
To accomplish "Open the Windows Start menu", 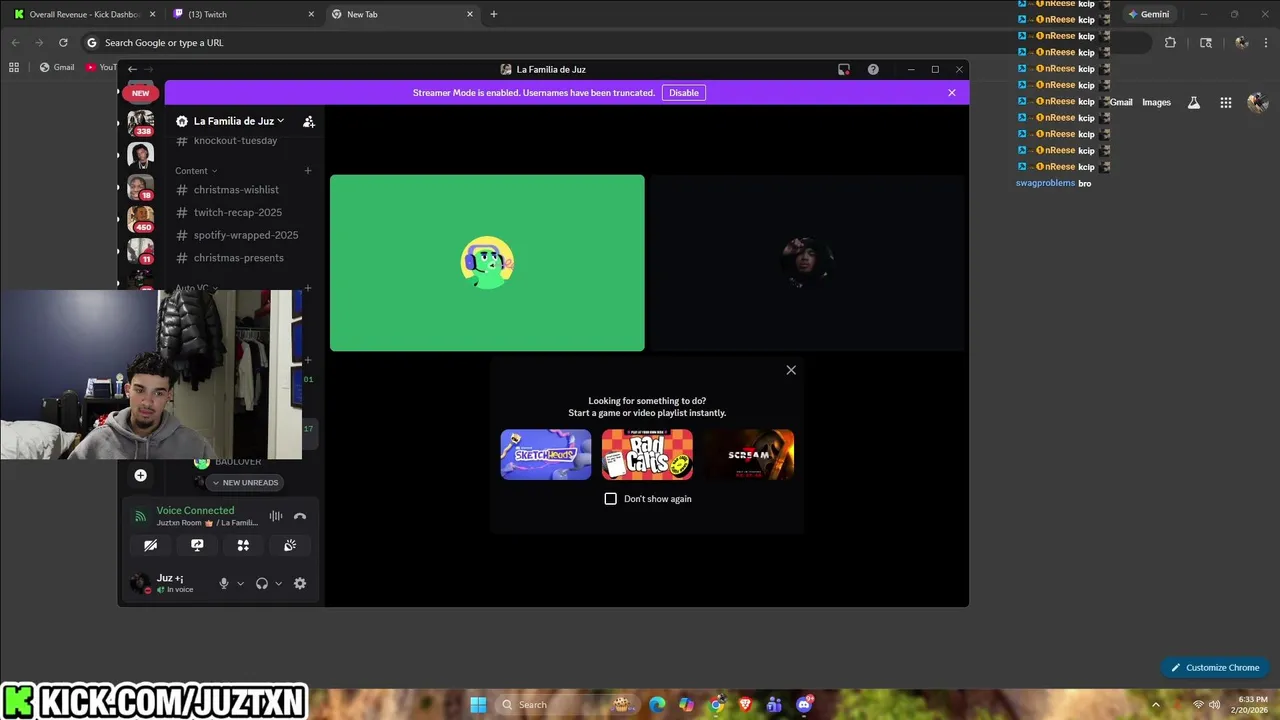I will [478, 705].
